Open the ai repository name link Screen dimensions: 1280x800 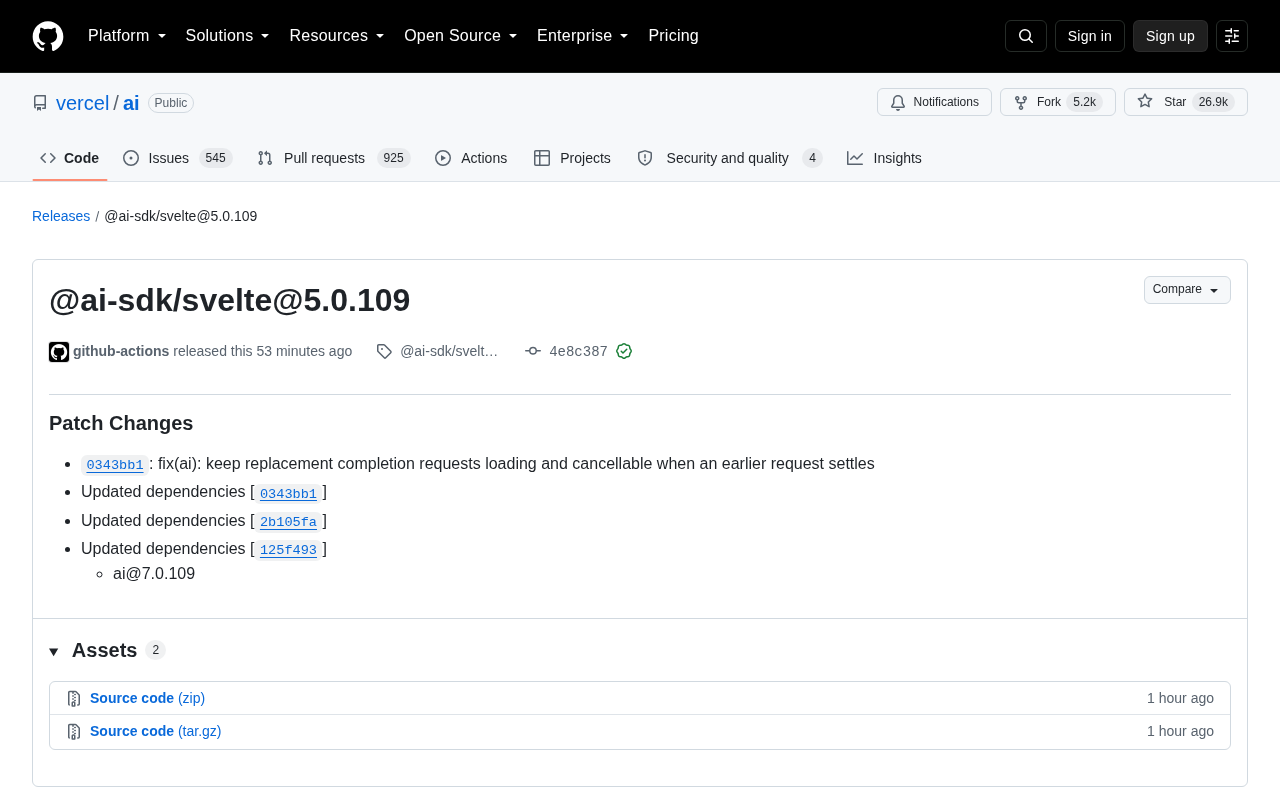[x=131, y=103]
